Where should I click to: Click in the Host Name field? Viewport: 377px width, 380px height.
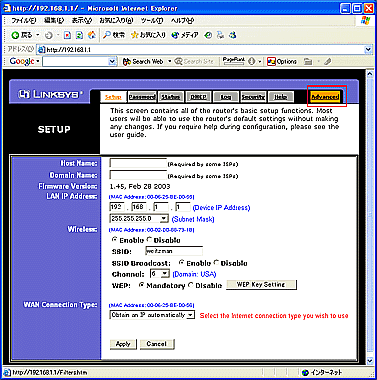[138, 163]
